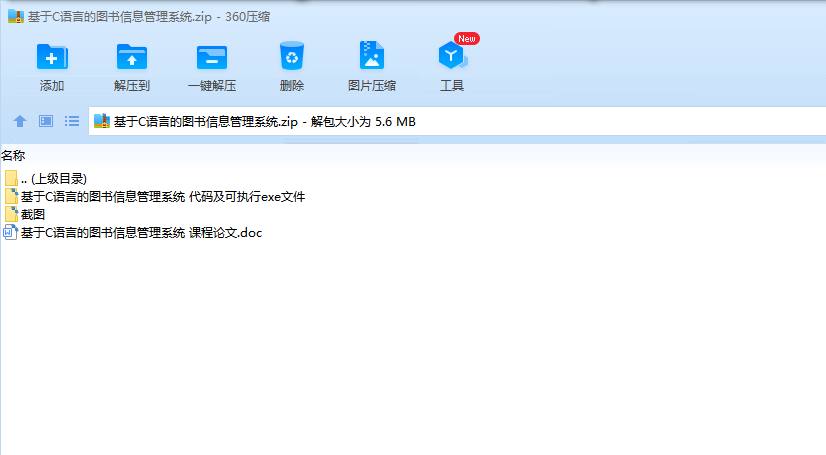
Task: Select the 截图 folder
Action: point(24,214)
